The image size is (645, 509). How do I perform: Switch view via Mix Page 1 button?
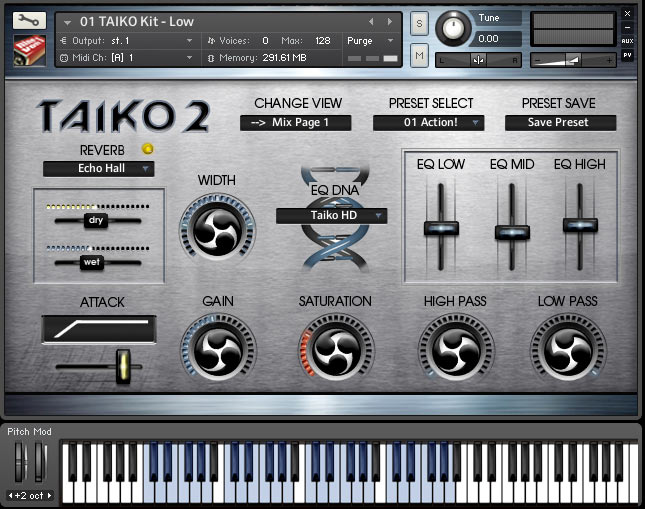coord(296,123)
